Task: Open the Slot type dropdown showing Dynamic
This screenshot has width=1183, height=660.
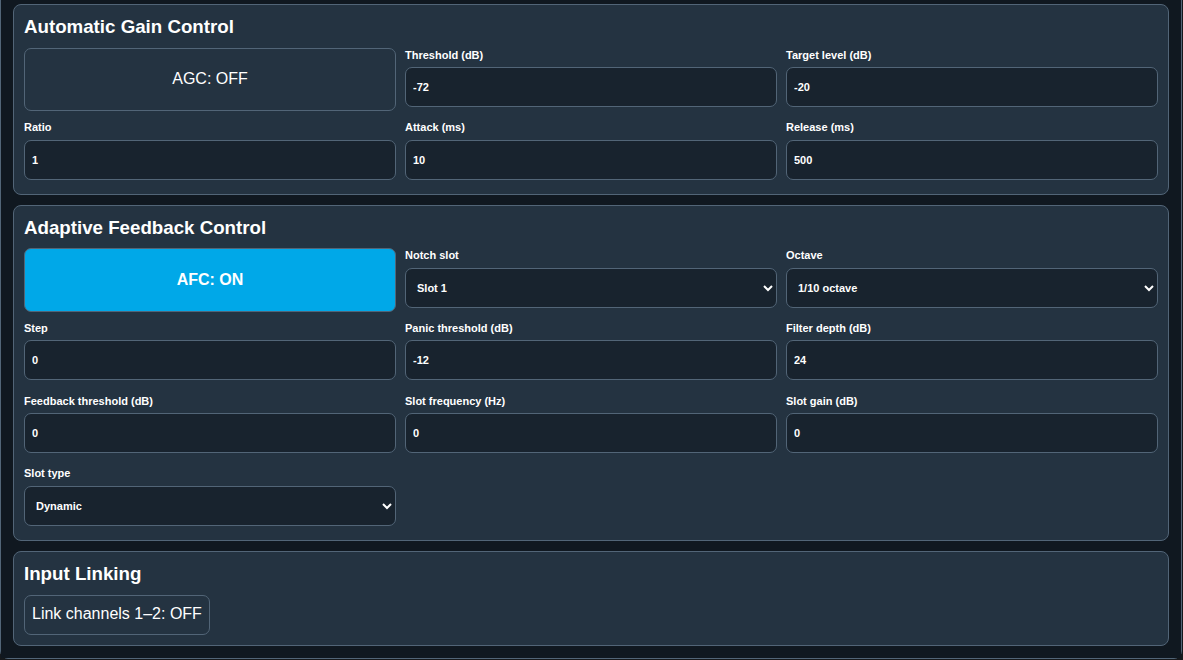Action: click(x=210, y=506)
